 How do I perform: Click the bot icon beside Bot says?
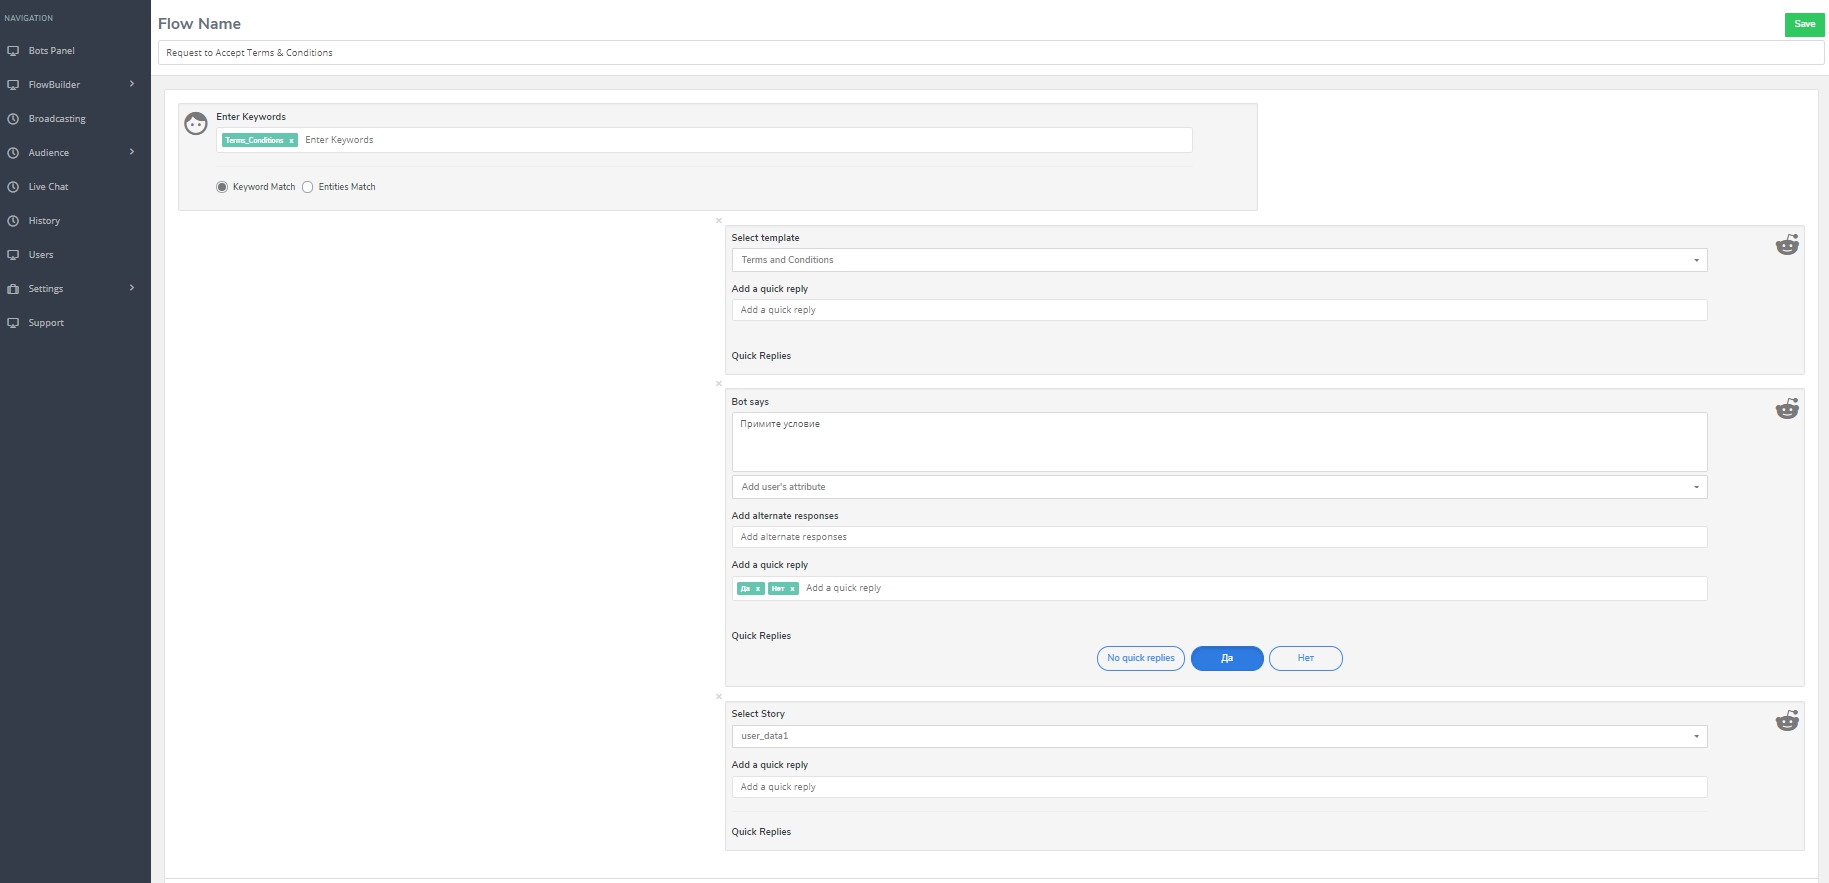click(x=1786, y=409)
